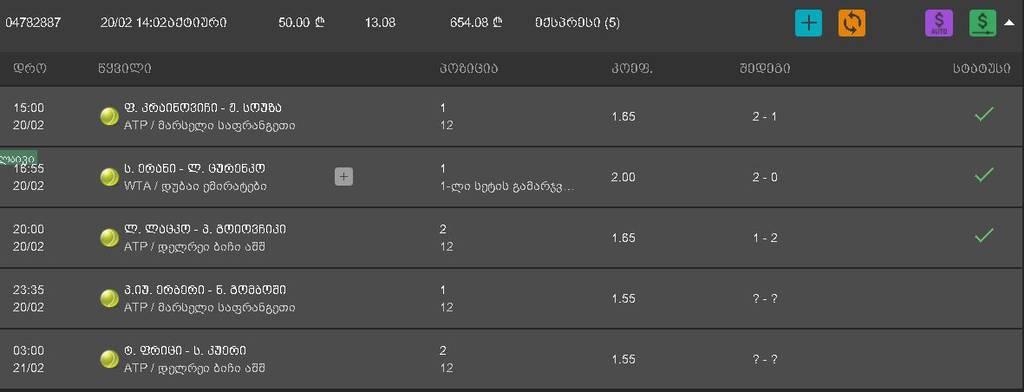1024x392 pixels.
Task: Collapse the ticket with the white up arrow
Action: tap(1010, 23)
